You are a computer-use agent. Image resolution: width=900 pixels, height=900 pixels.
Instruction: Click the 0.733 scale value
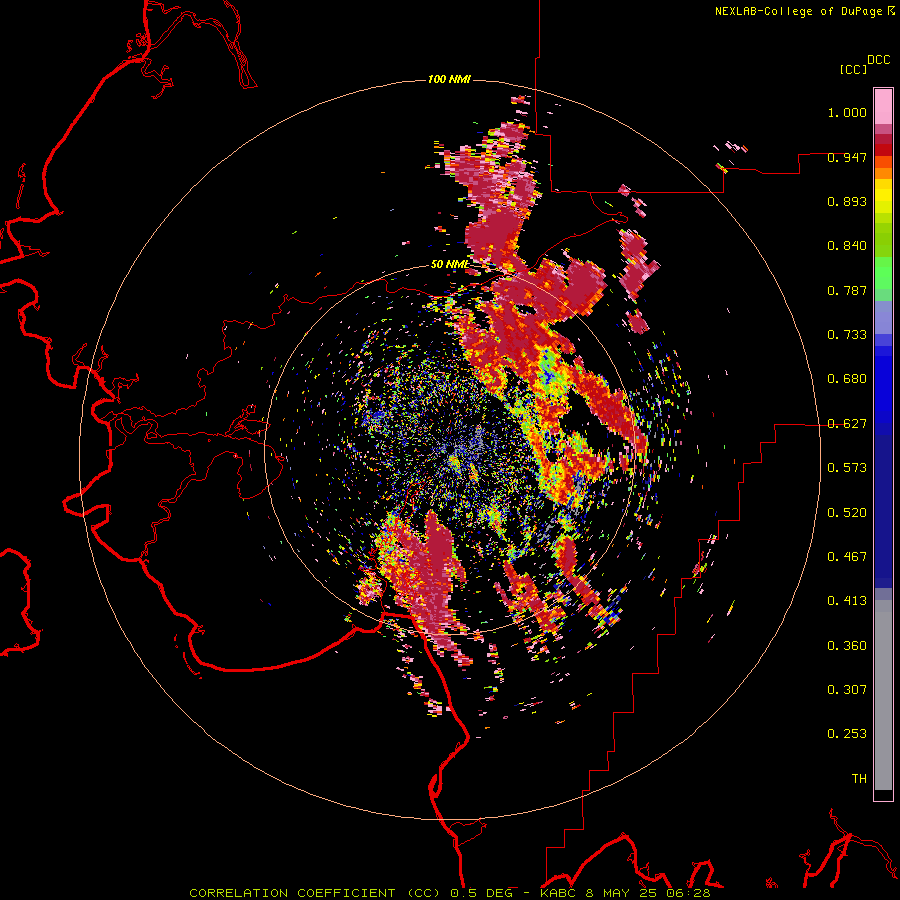coord(847,335)
